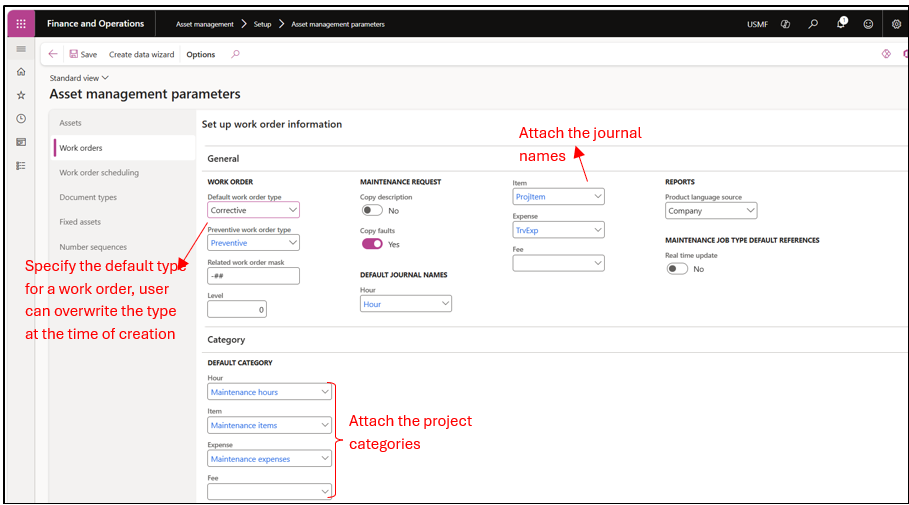Image resolution: width=909 pixels, height=505 pixels.
Task: Save the parameters
Action: pos(83,54)
